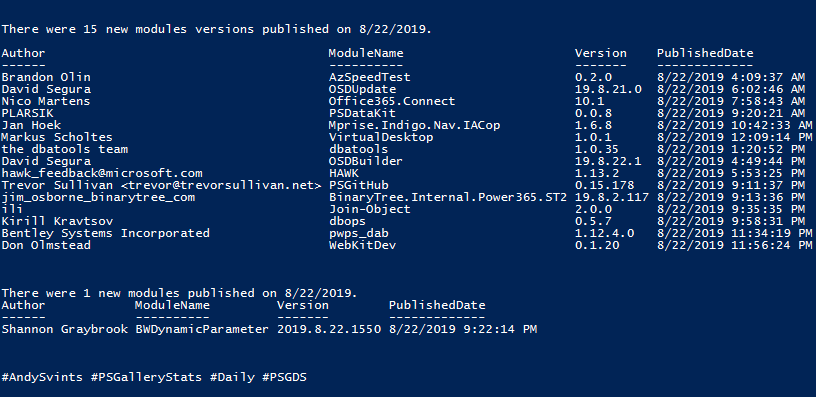Click the AzSpeedTest module name
This screenshot has width=816, height=397.
[369, 78]
